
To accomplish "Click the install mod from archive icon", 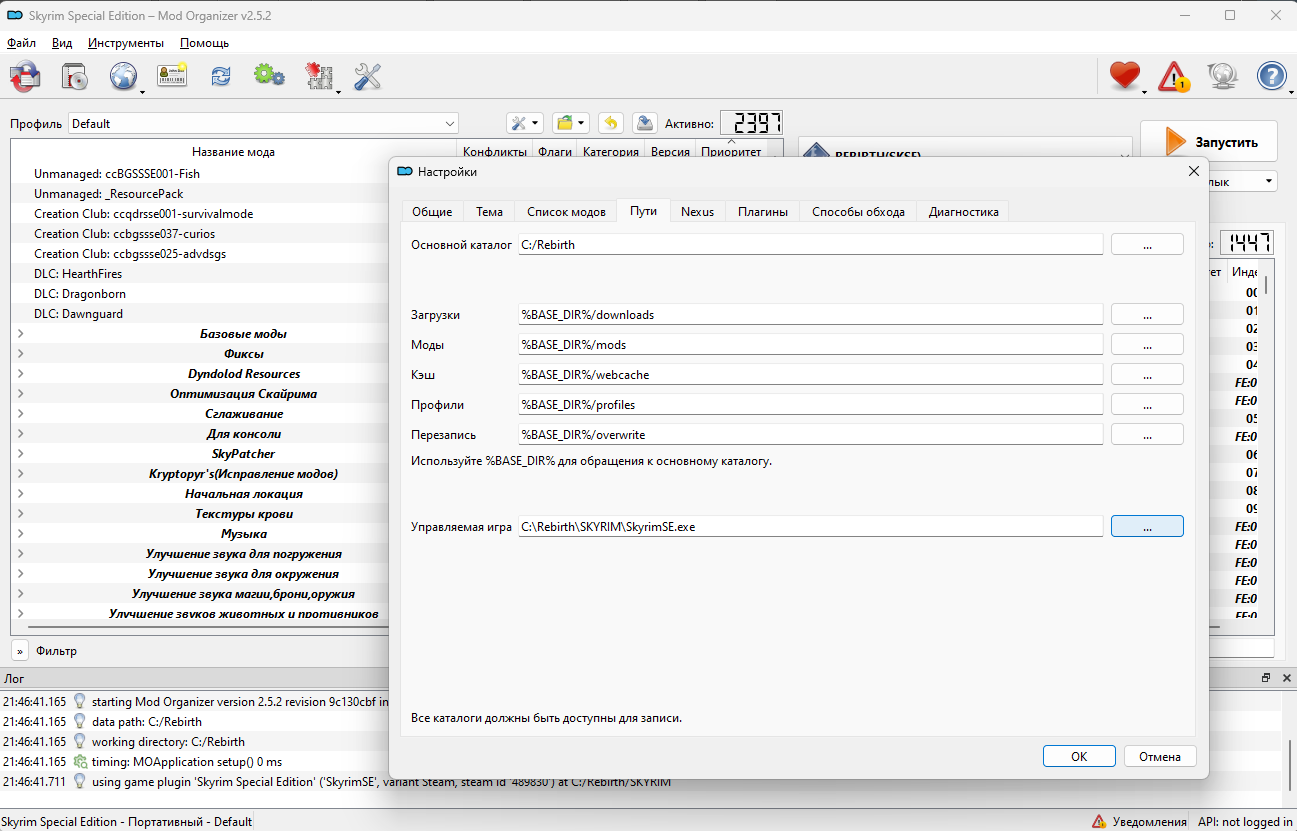I will (x=75, y=76).
